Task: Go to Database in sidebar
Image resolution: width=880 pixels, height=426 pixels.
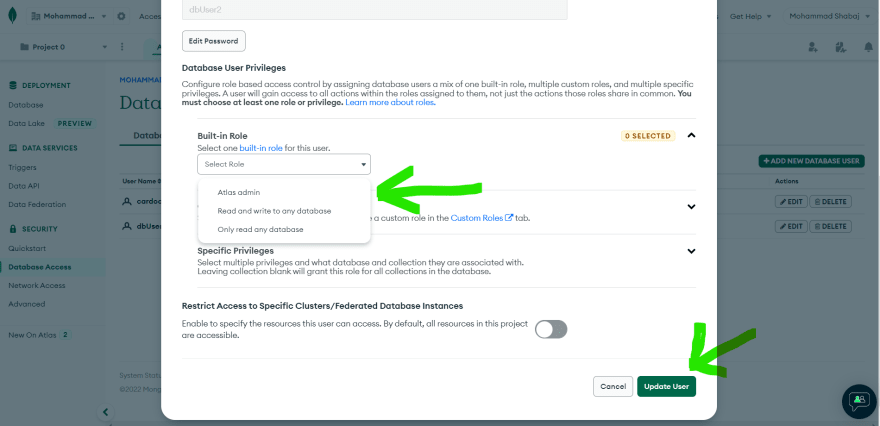Action: coord(26,105)
